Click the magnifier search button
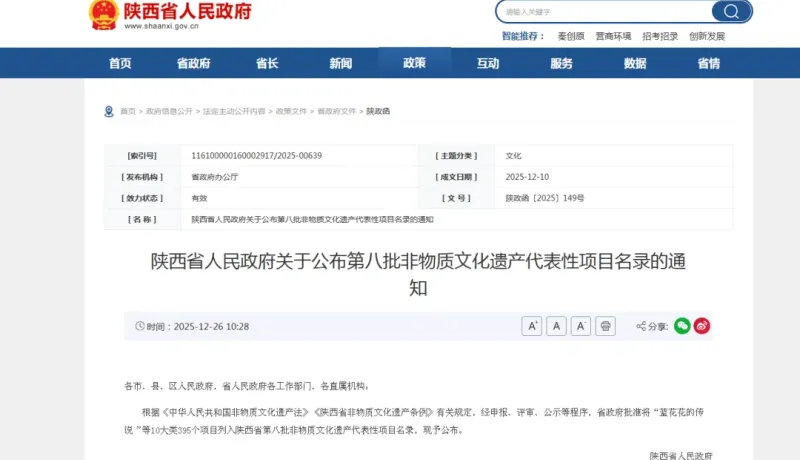Image resolution: width=800 pixels, height=460 pixels. point(731,12)
